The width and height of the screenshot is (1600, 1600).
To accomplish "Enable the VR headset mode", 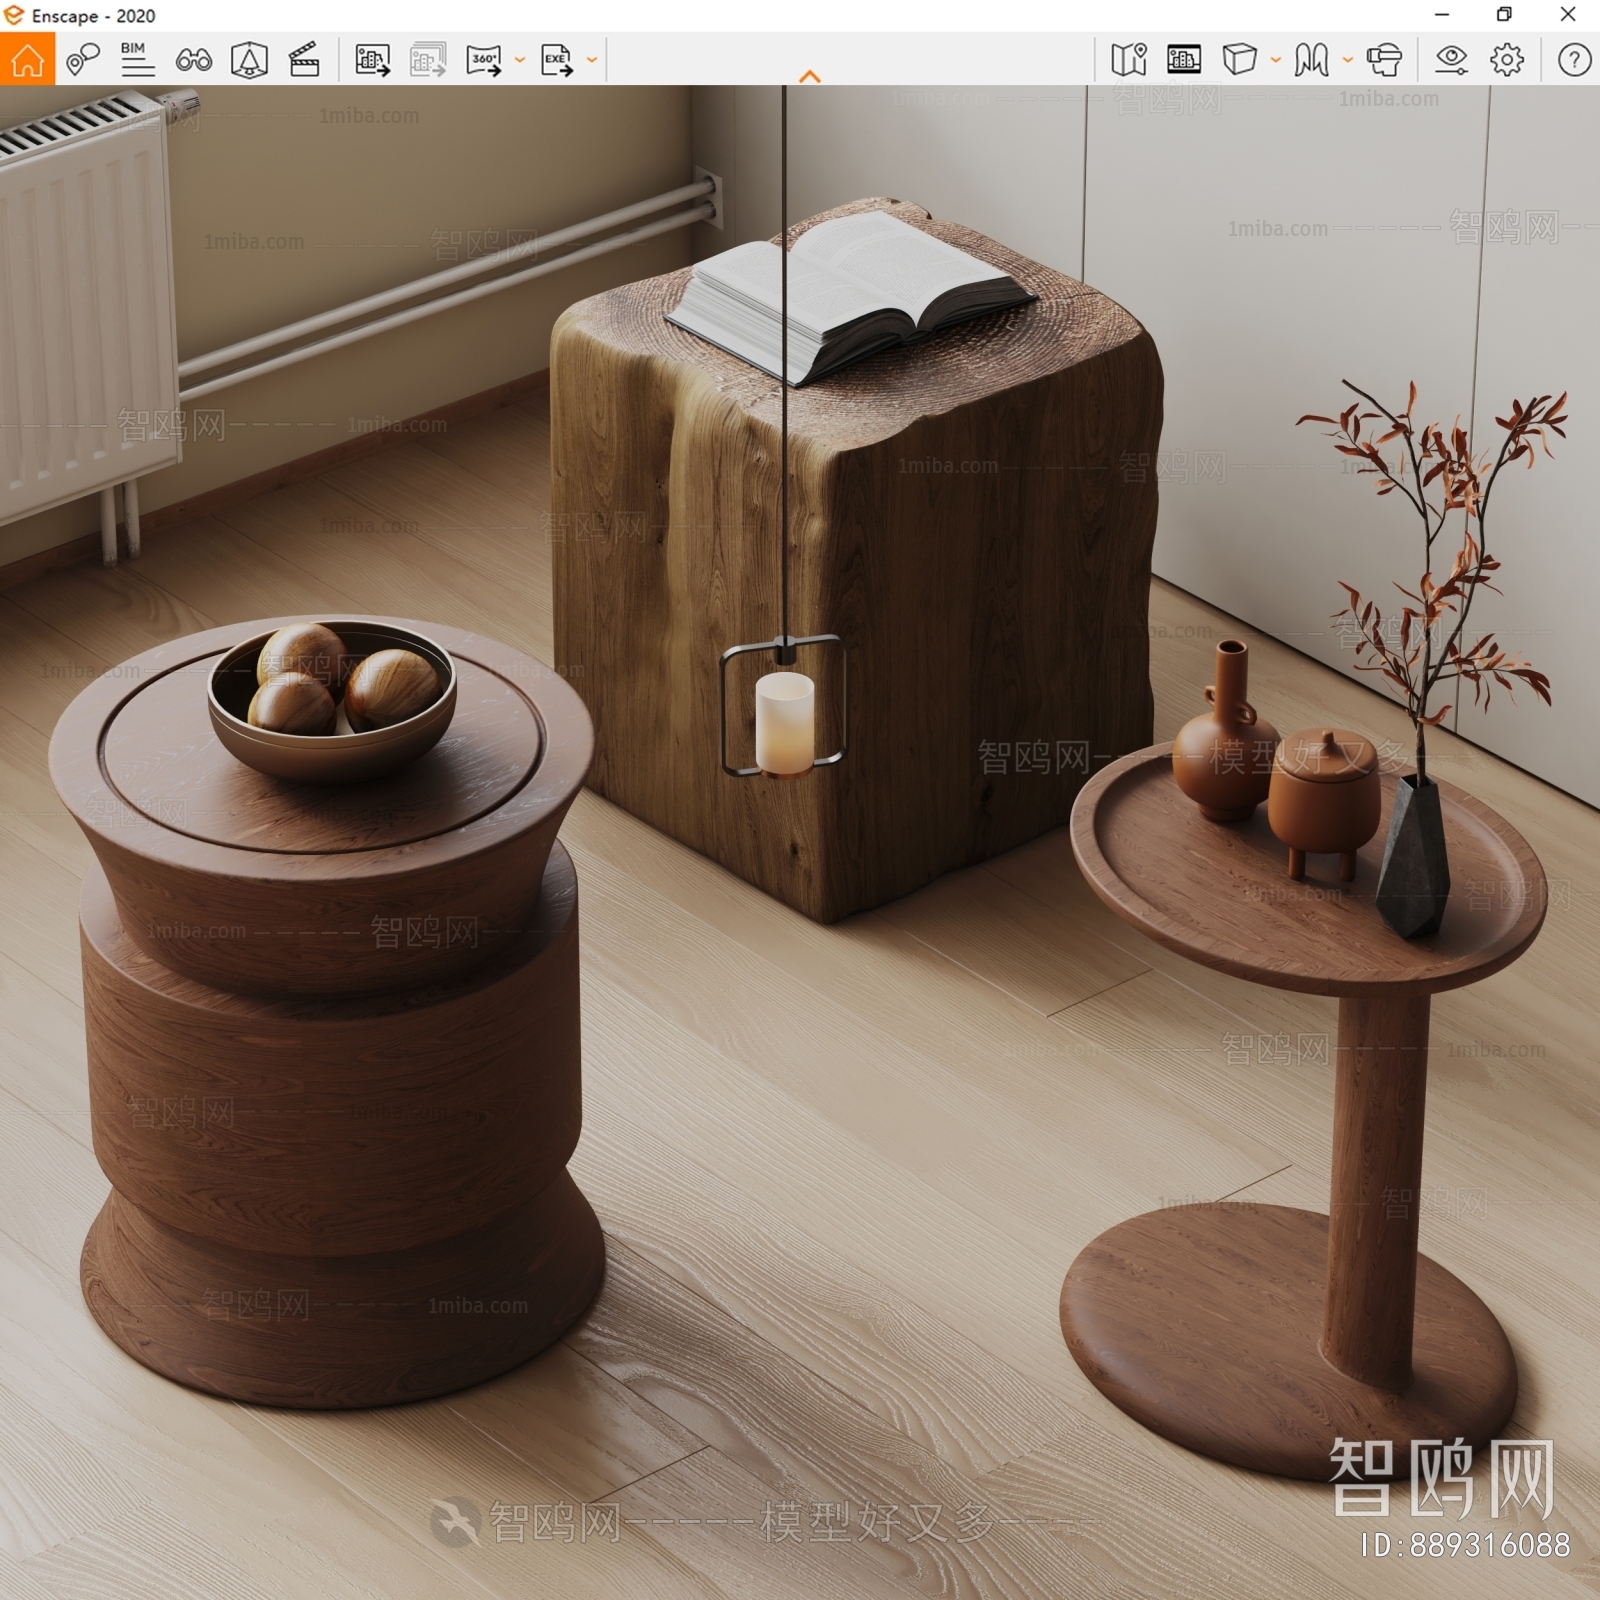I will point(1384,60).
